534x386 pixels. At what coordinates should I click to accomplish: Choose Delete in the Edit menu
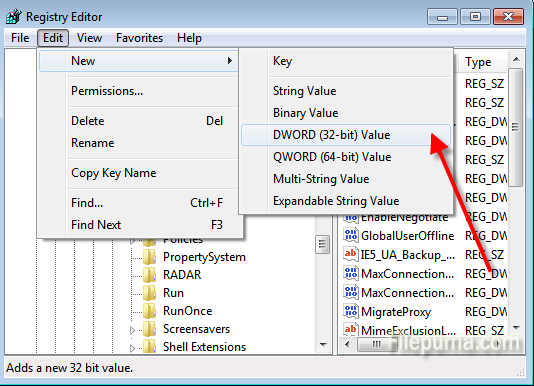coord(139,121)
